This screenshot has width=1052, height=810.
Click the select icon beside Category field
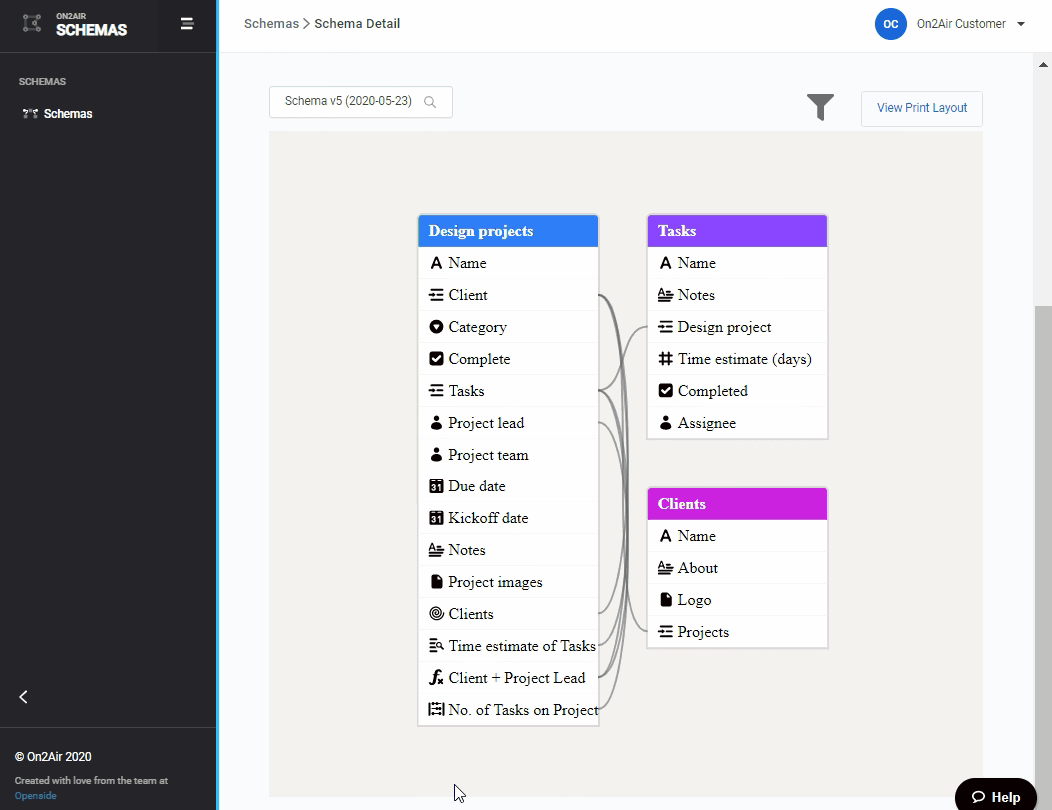(x=436, y=327)
